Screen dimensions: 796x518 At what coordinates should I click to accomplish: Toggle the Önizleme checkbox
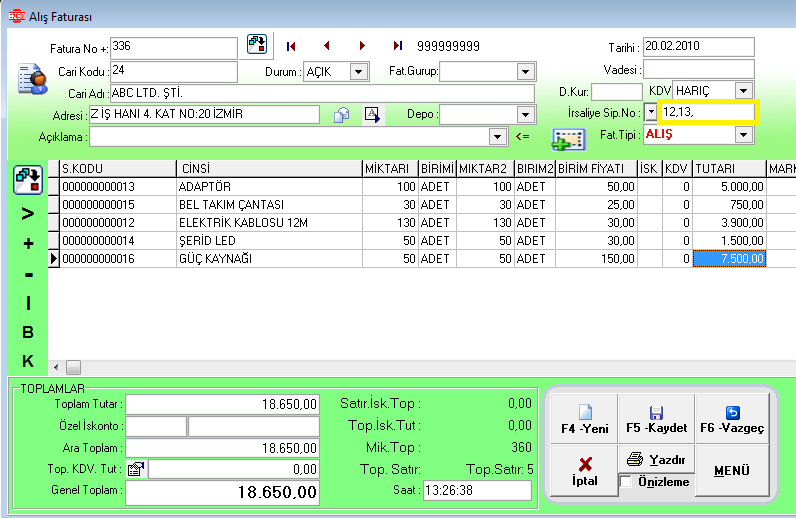(x=625, y=482)
